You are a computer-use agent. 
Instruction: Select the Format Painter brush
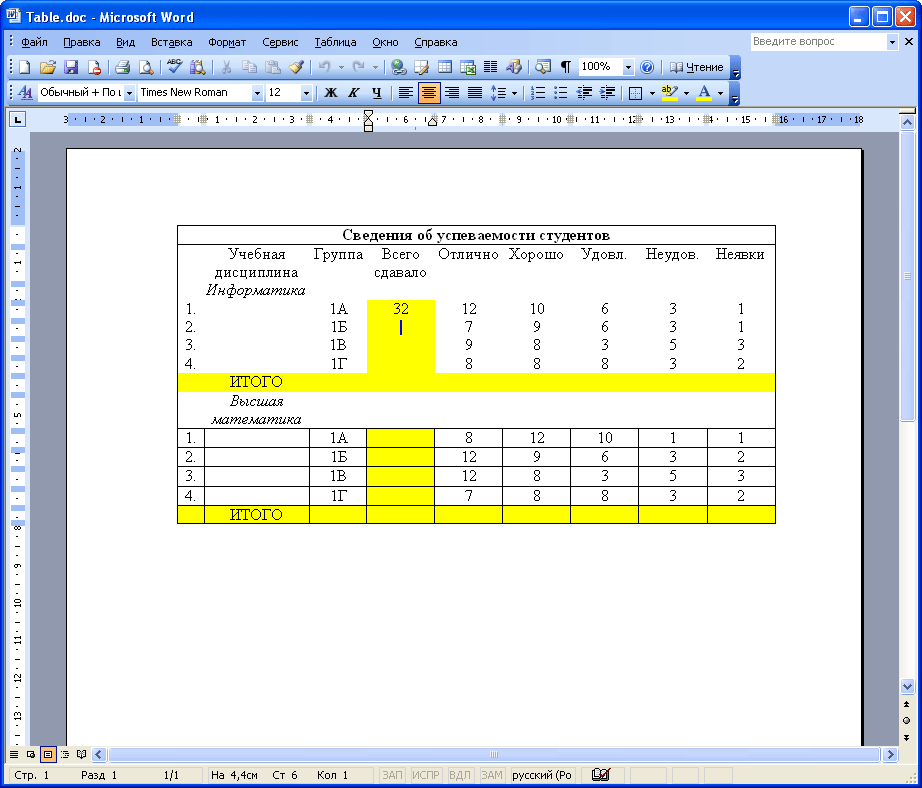[x=296, y=67]
